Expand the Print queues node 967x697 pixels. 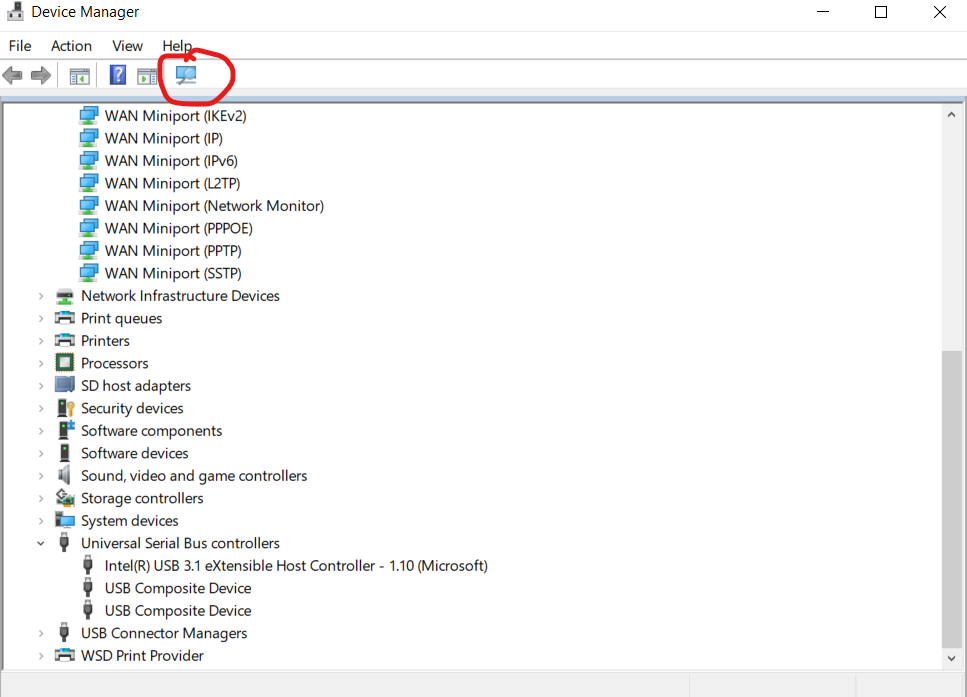pyautogui.click(x=41, y=319)
